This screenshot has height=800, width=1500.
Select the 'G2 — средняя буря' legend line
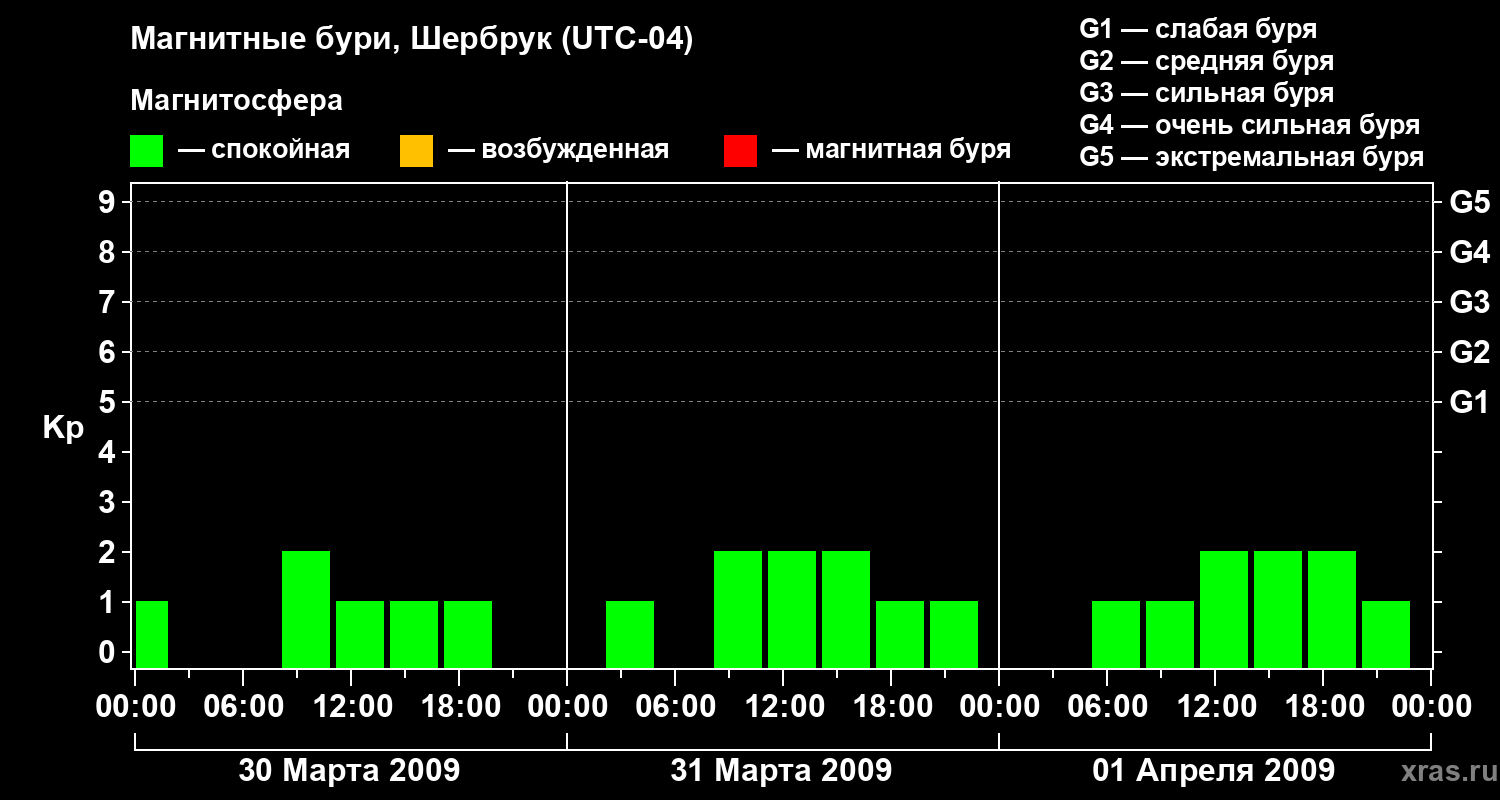tap(1206, 61)
